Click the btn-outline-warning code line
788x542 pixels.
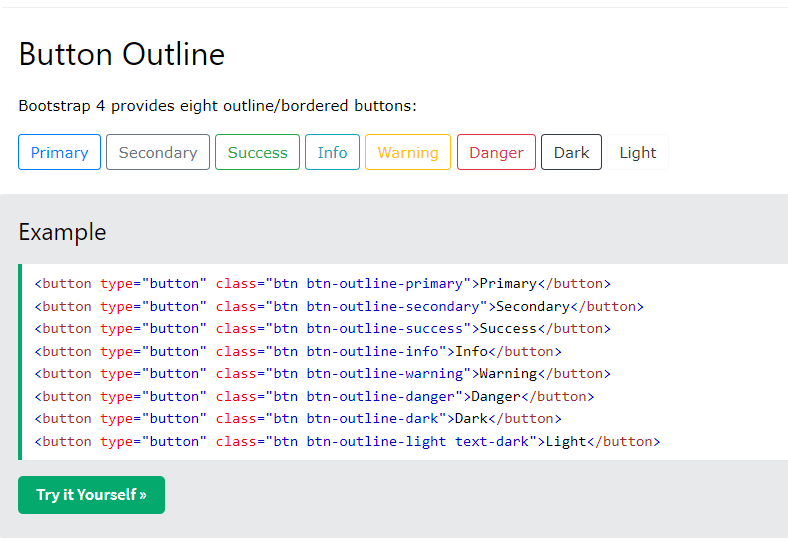click(323, 374)
